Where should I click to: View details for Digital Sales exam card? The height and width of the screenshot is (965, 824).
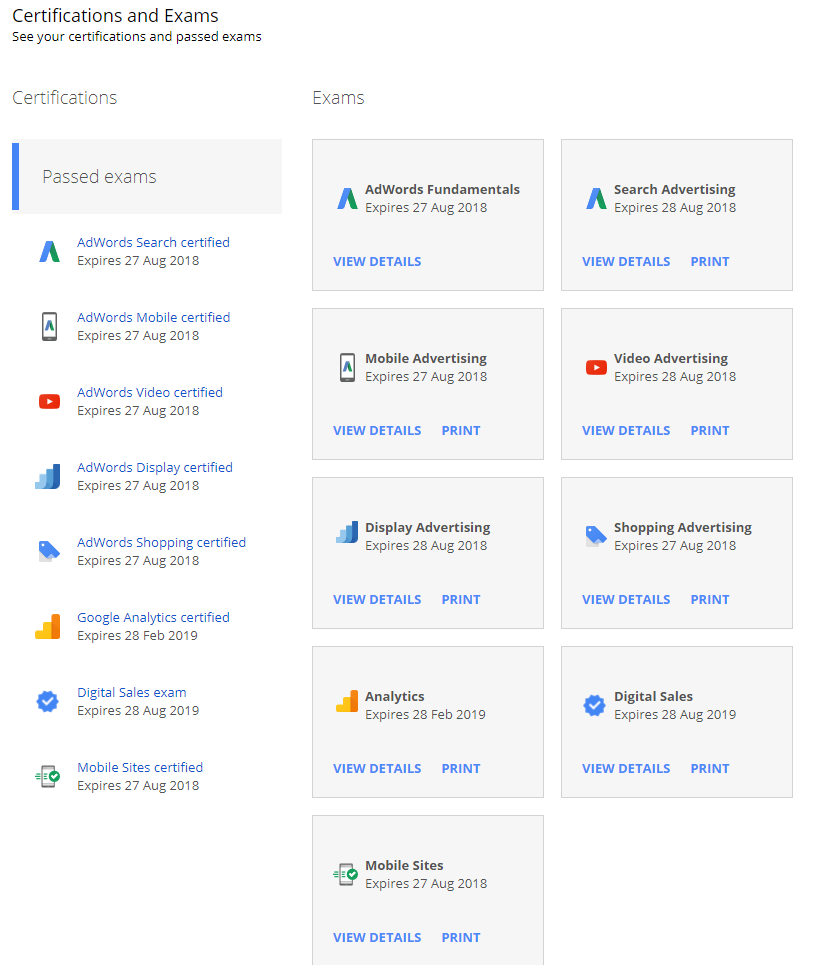tap(626, 769)
